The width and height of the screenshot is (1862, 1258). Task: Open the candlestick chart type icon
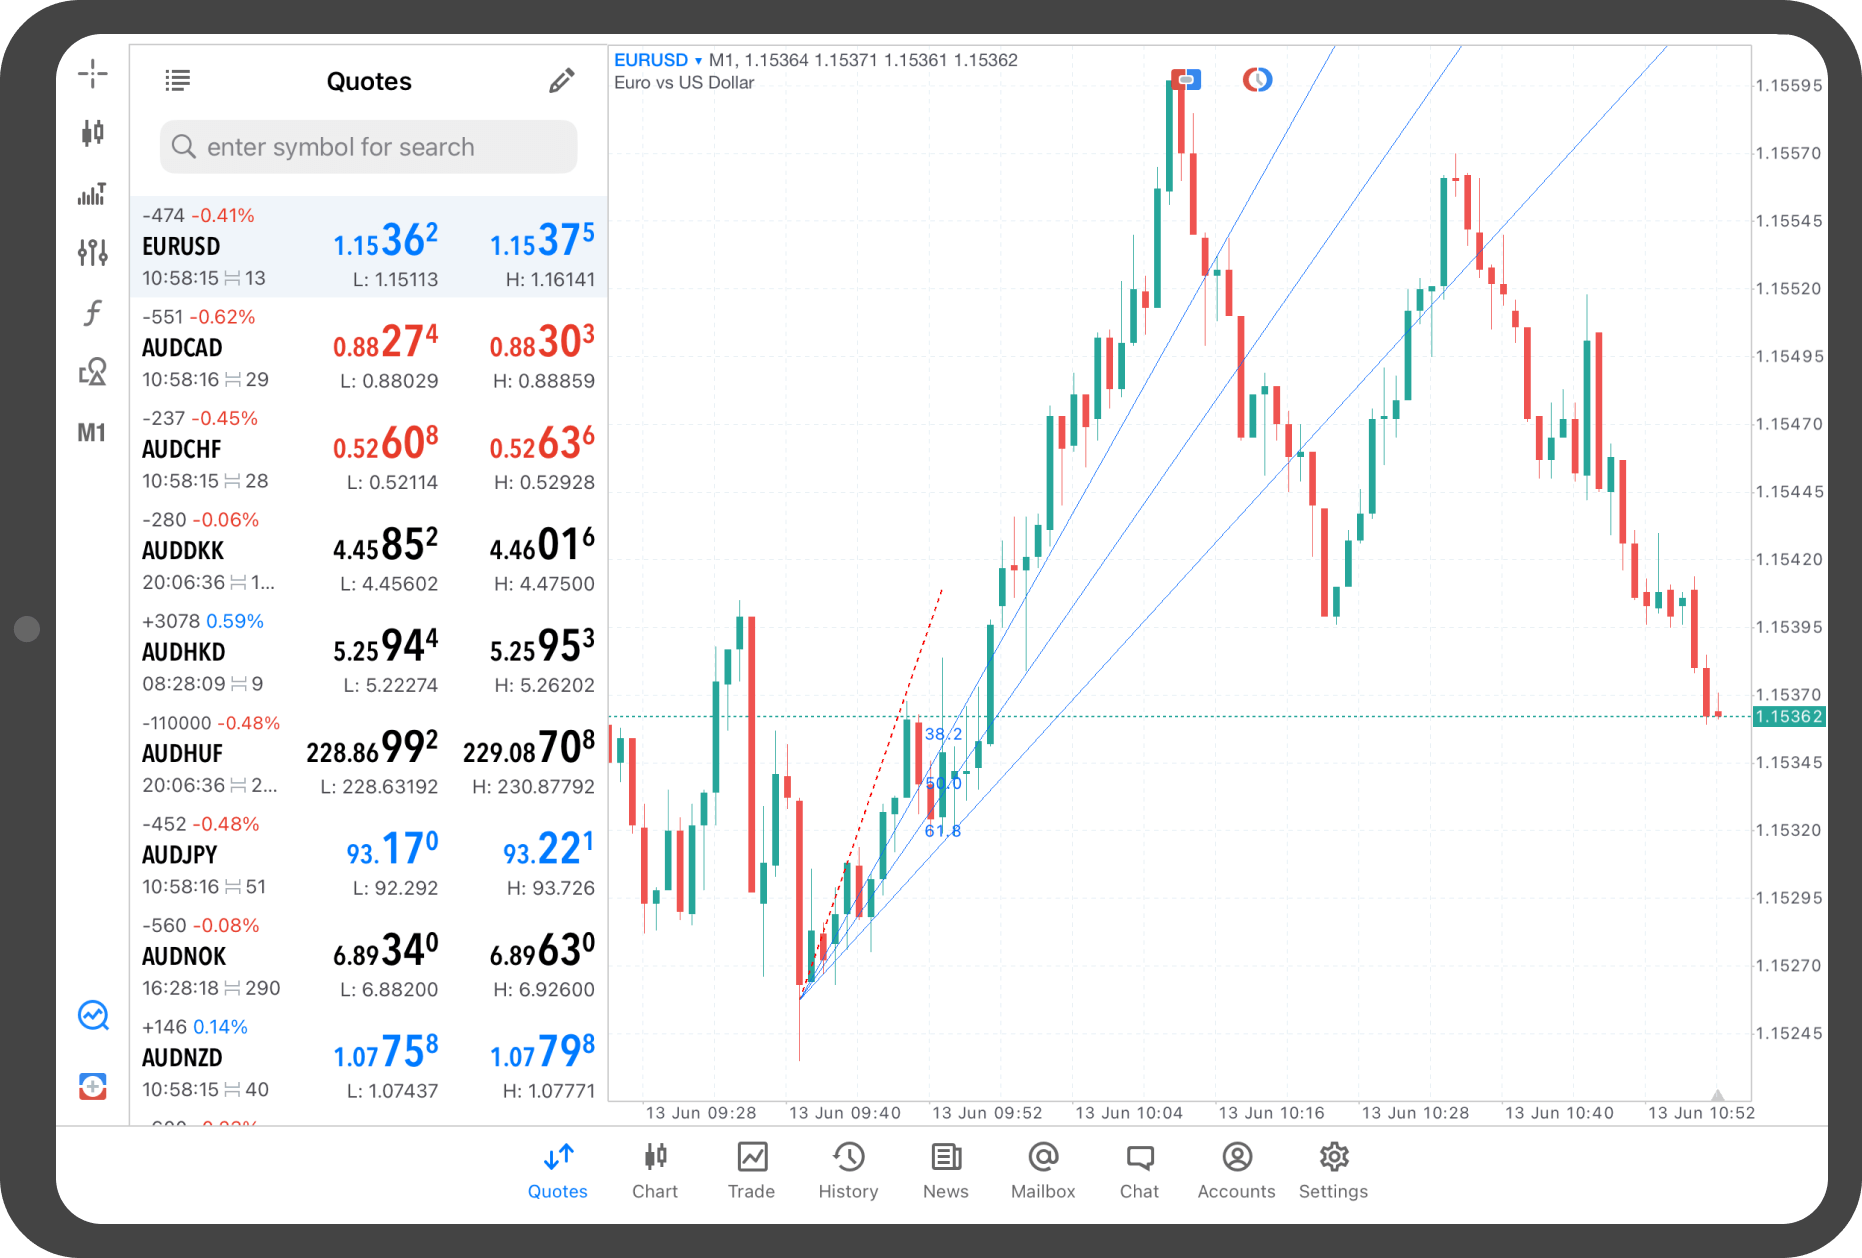[x=92, y=133]
